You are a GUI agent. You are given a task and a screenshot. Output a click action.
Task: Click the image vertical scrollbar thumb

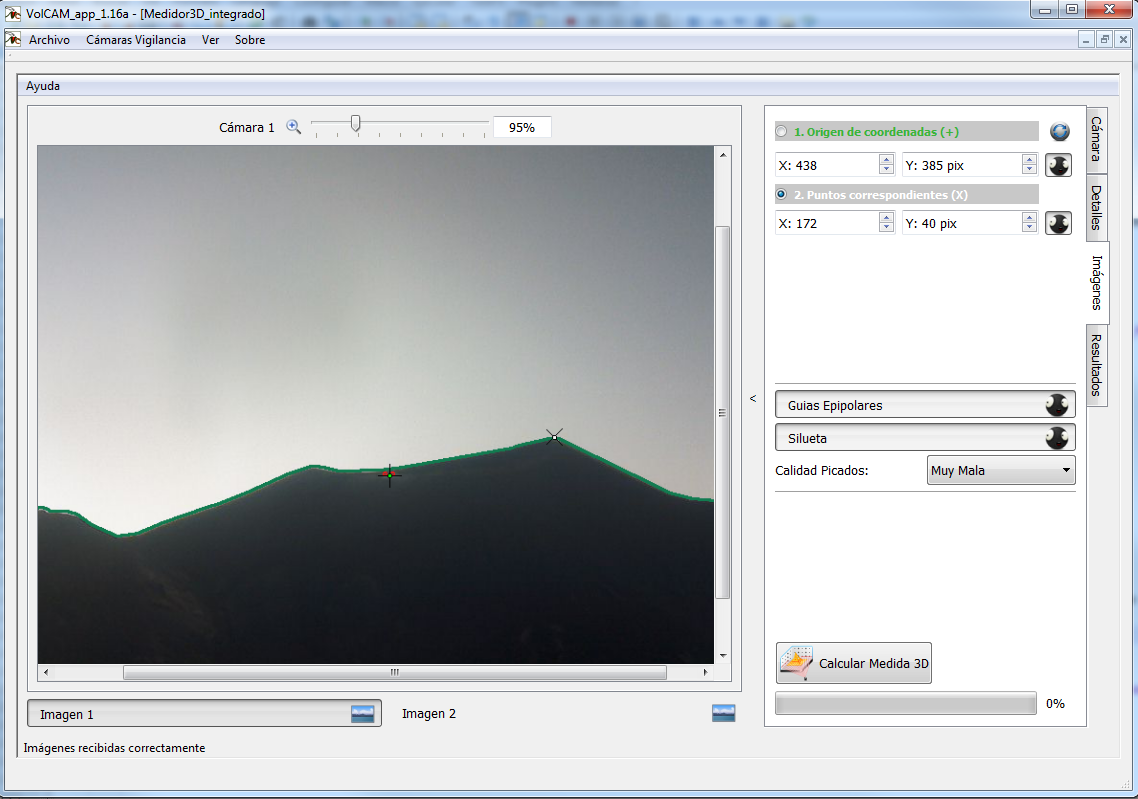(722, 412)
